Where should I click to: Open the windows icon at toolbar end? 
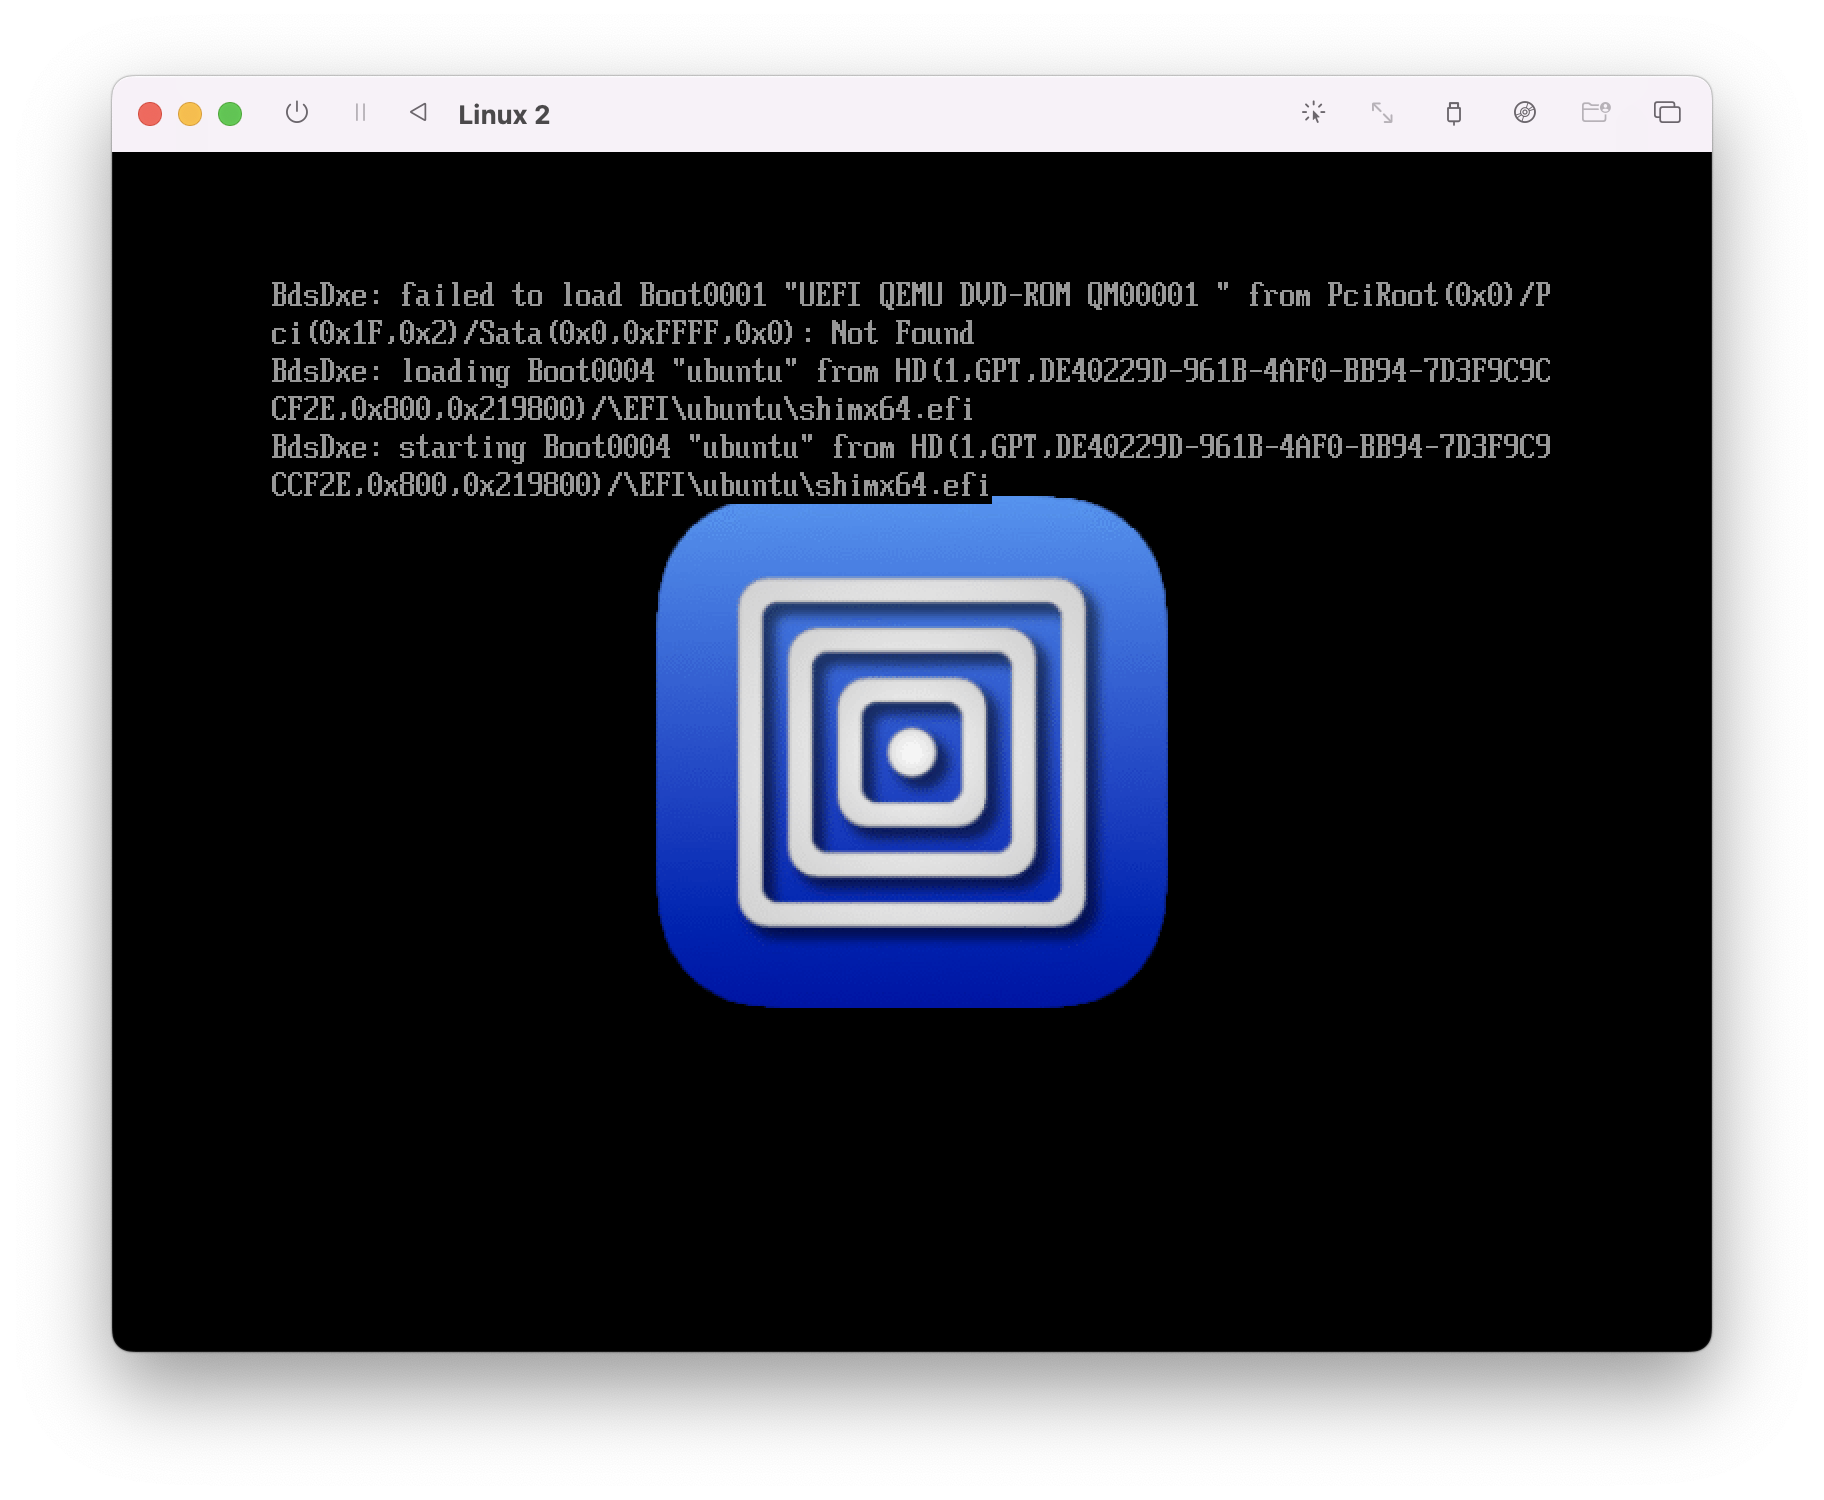(1667, 112)
